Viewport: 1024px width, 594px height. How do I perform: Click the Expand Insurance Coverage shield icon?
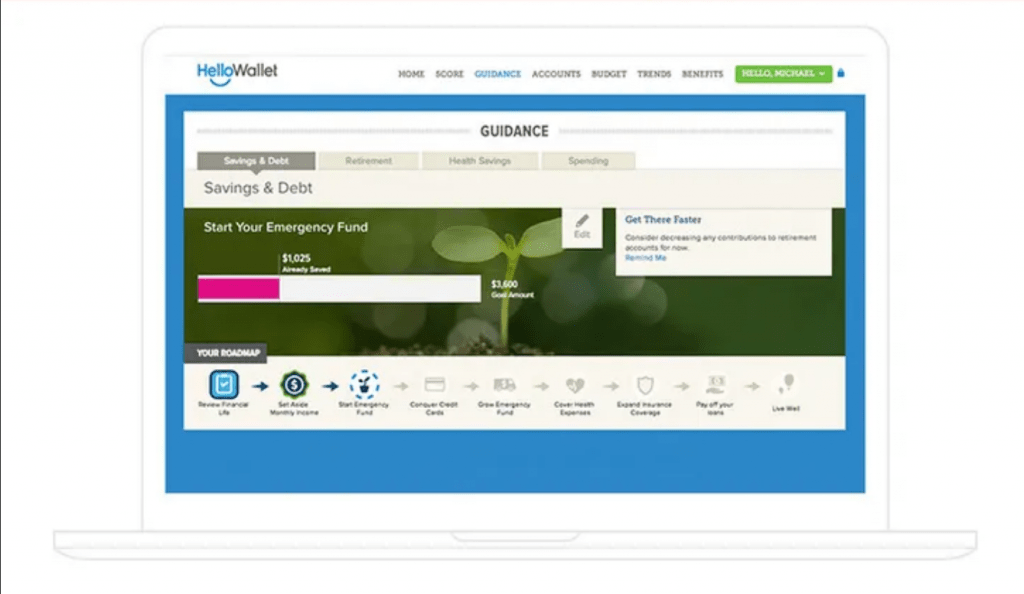point(645,384)
